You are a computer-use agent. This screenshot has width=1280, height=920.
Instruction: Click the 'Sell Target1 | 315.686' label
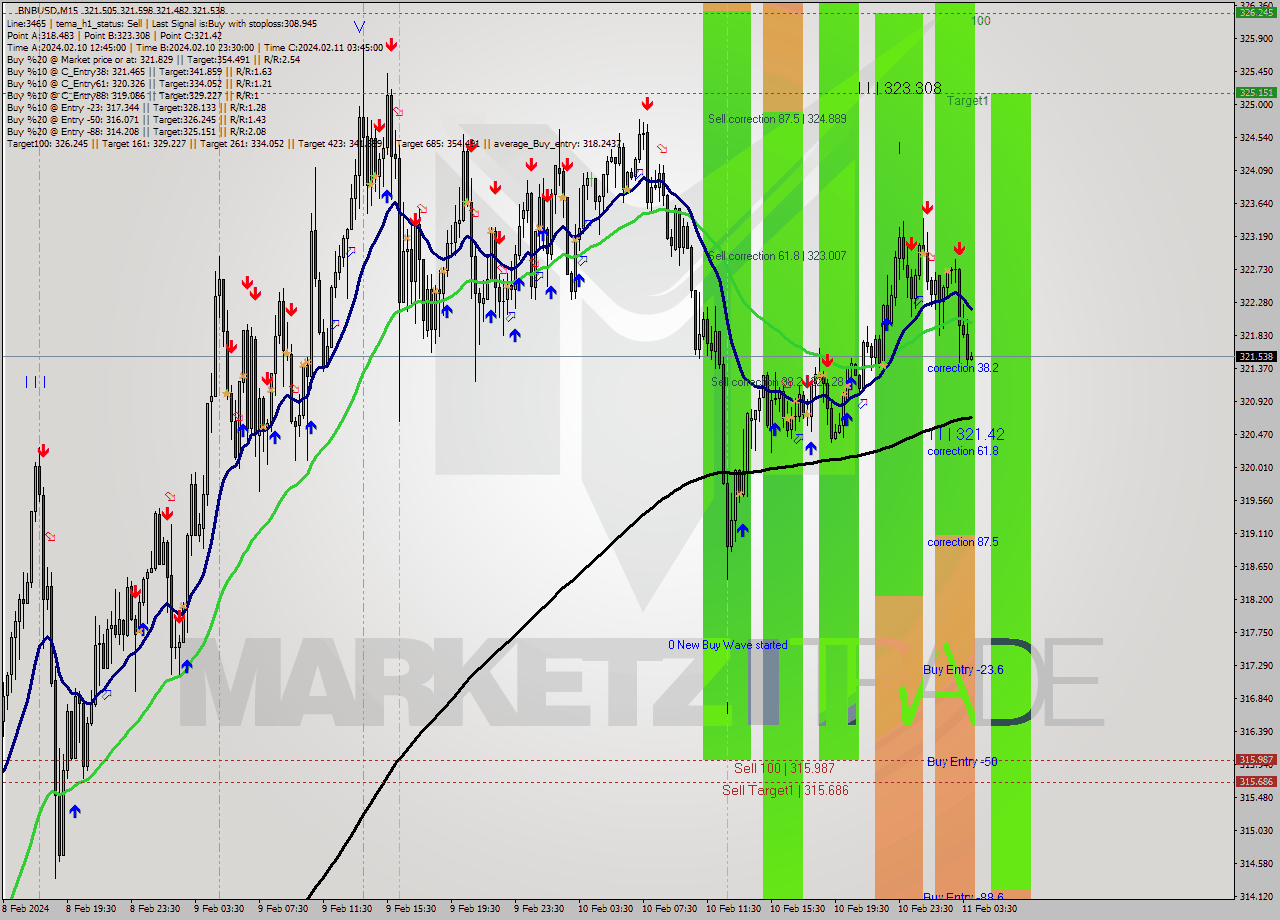click(x=785, y=790)
